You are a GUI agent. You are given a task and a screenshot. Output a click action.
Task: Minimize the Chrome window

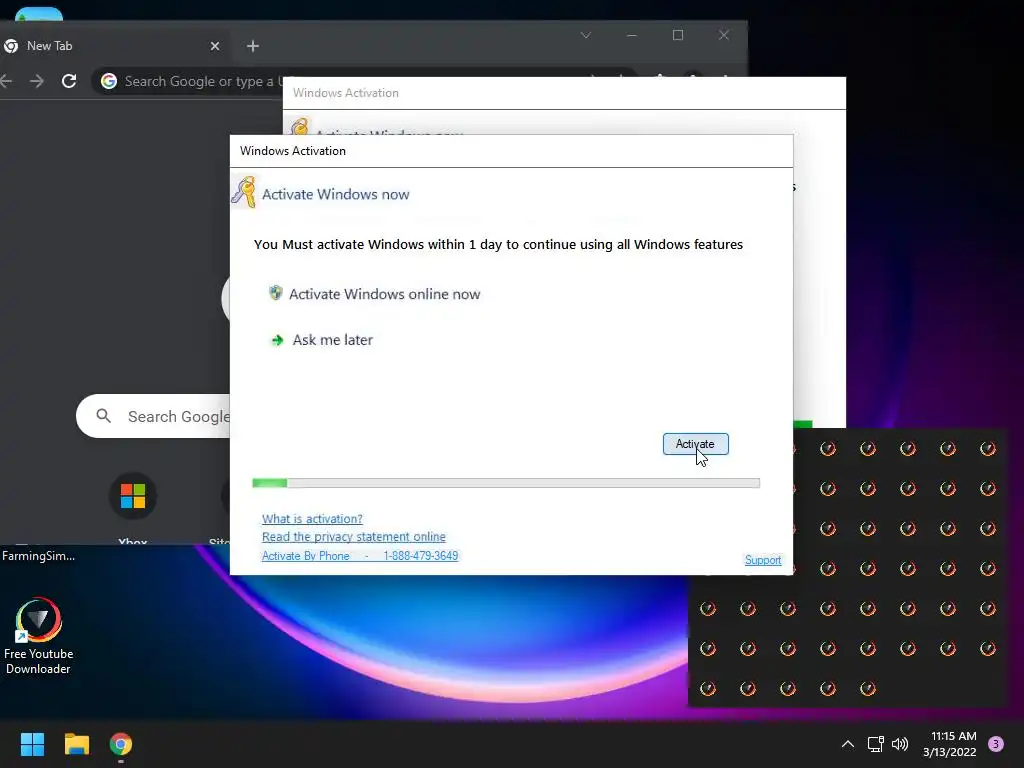coord(632,35)
